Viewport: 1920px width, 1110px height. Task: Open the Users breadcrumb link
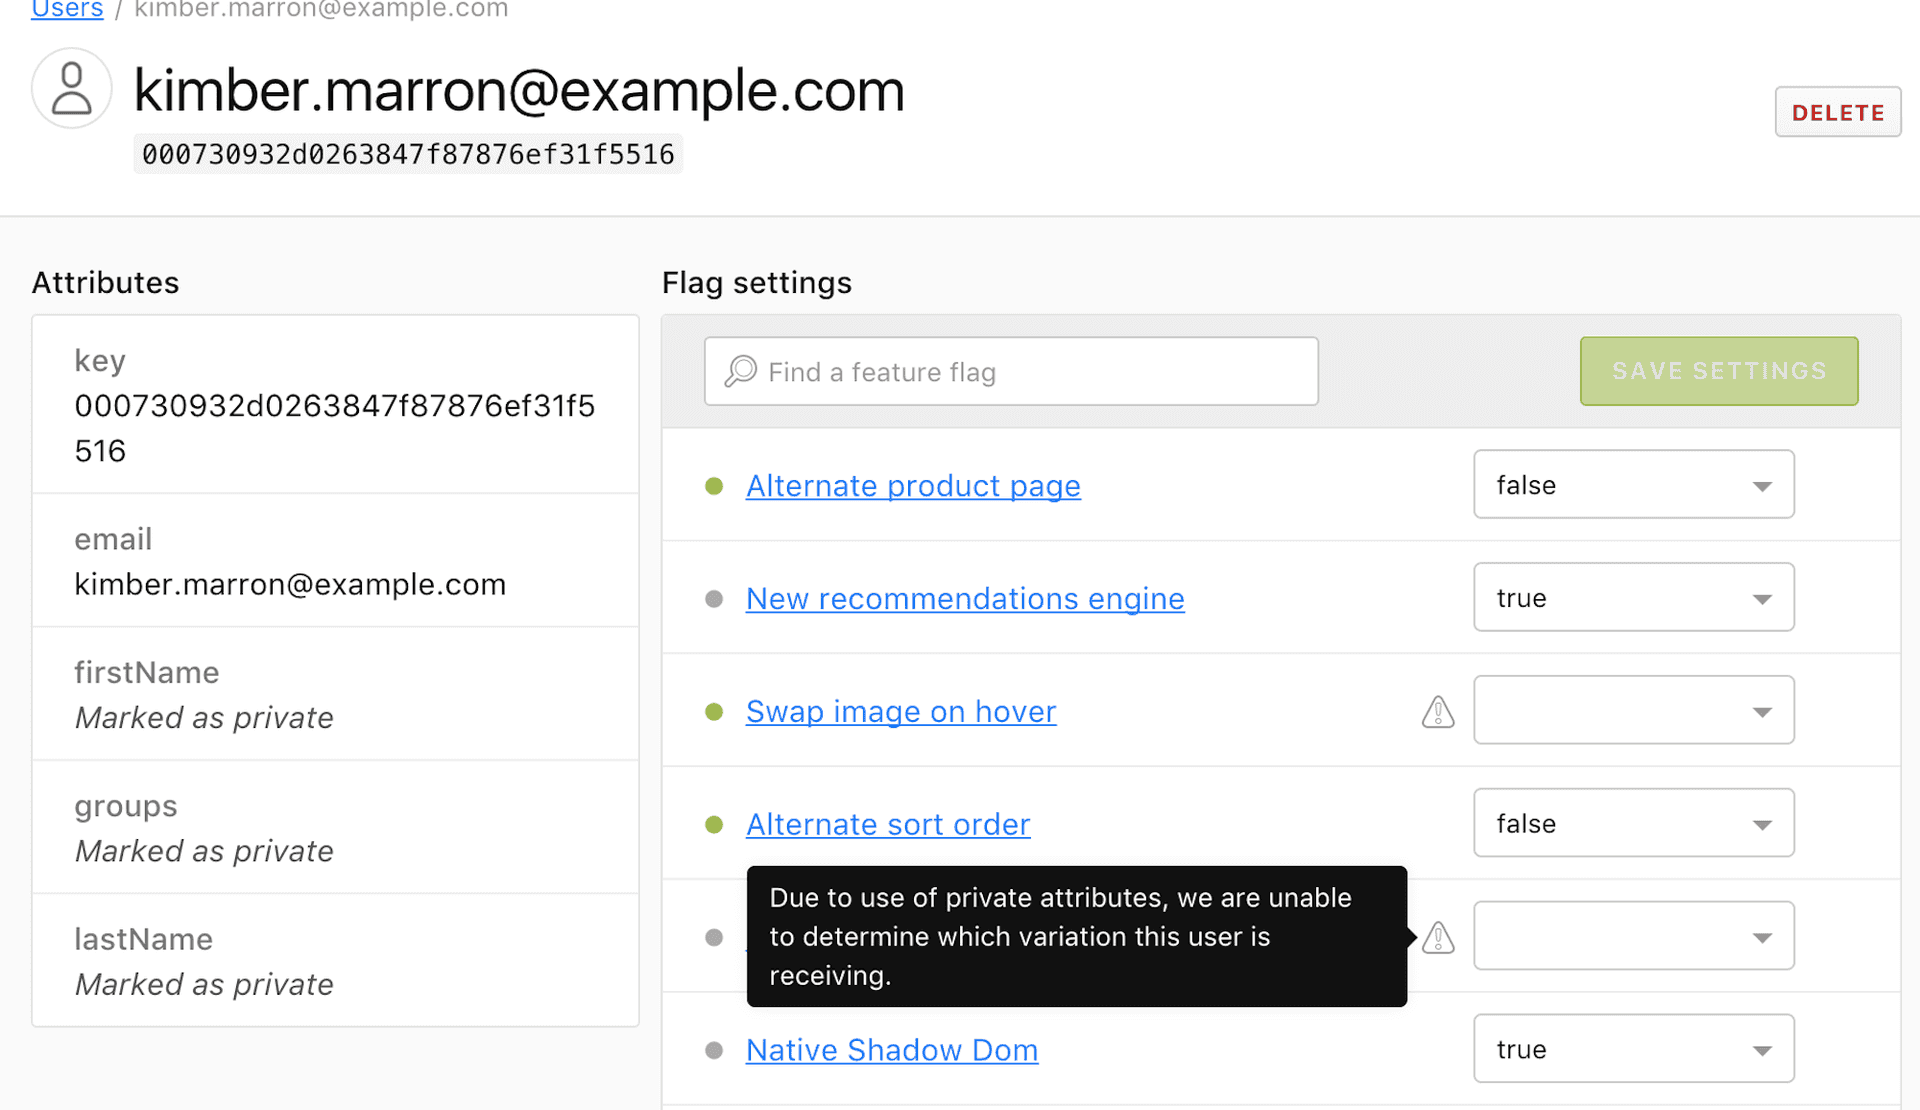pos(66,10)
